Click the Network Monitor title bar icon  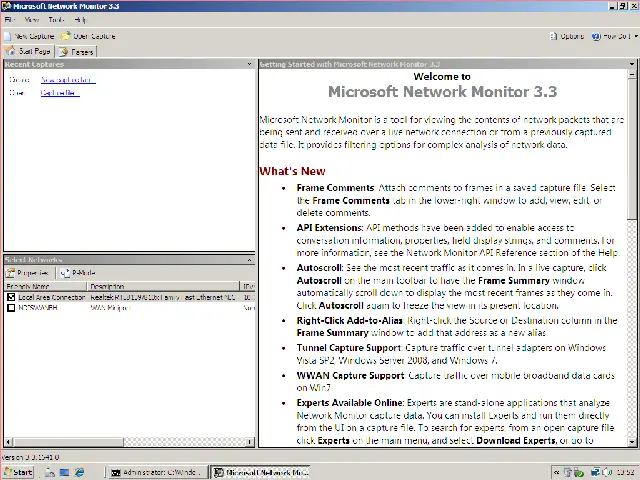pos(6,6)
